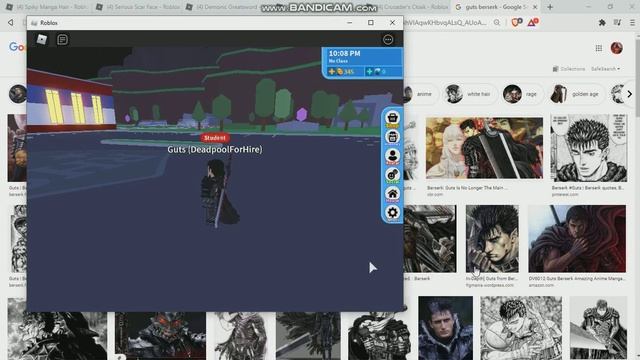Open 'Berserk: Guts Is No Longer The Main' image
The image size is (640, 360).
pyautogui.click(x=484, y=148)
